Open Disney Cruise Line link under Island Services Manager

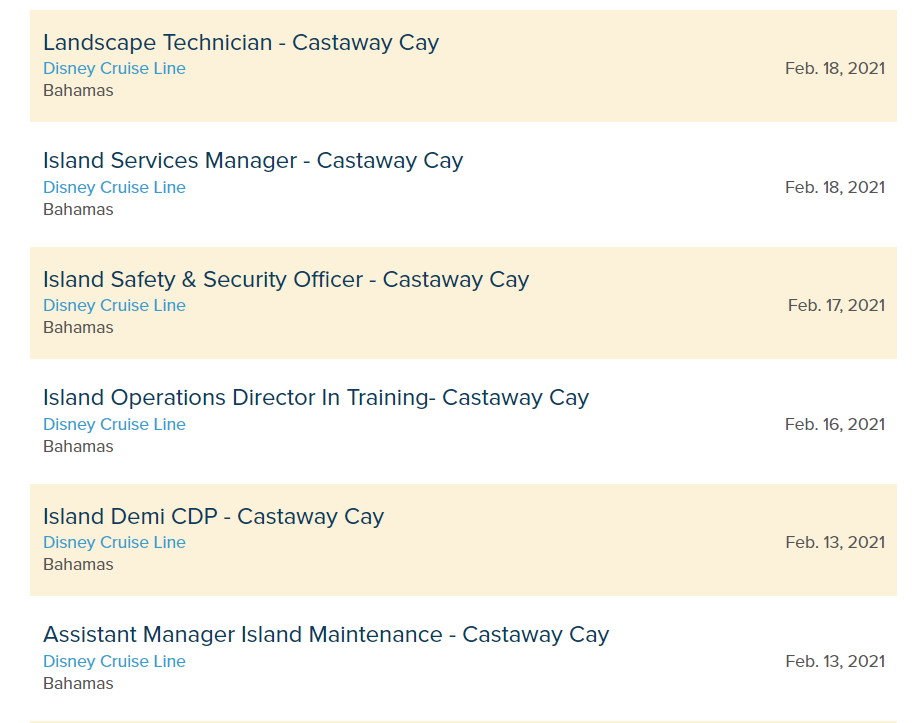pos(114,188)
